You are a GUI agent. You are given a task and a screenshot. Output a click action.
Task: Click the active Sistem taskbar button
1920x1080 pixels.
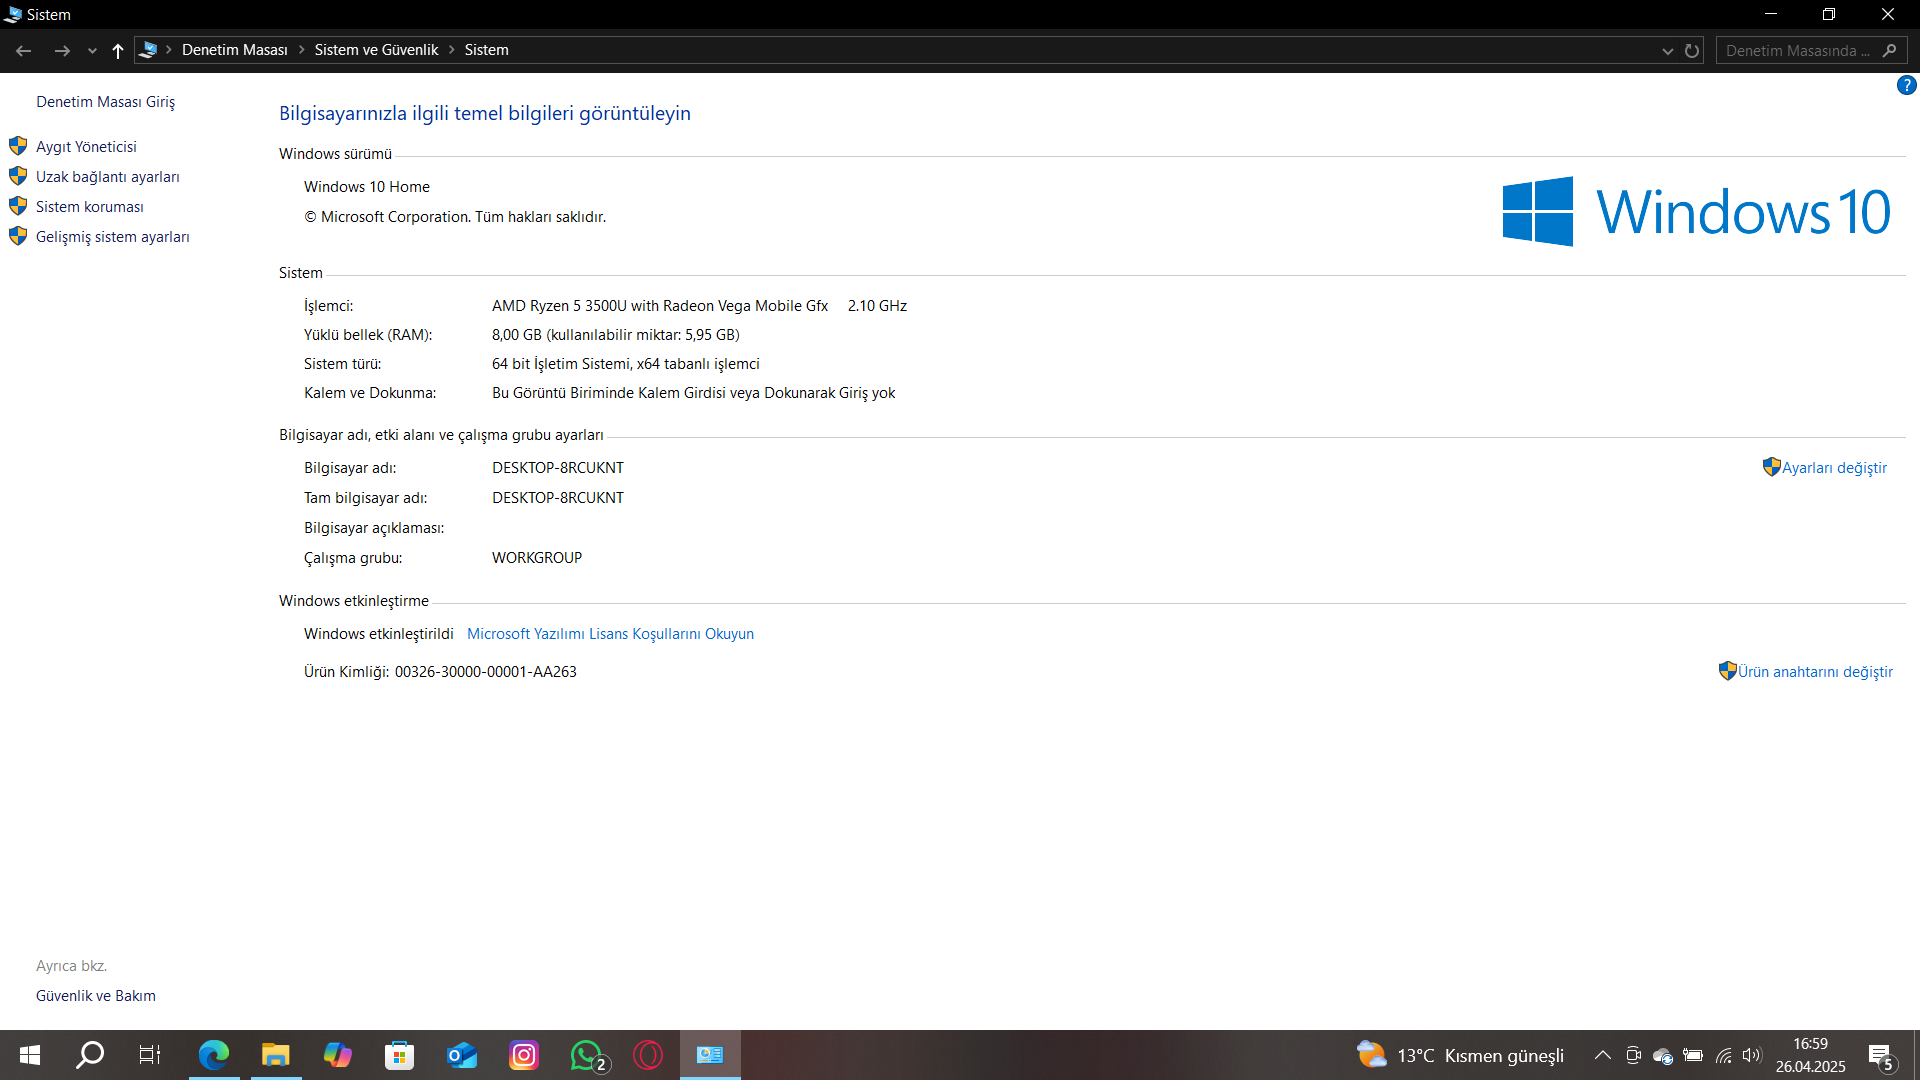(710, 1055)
